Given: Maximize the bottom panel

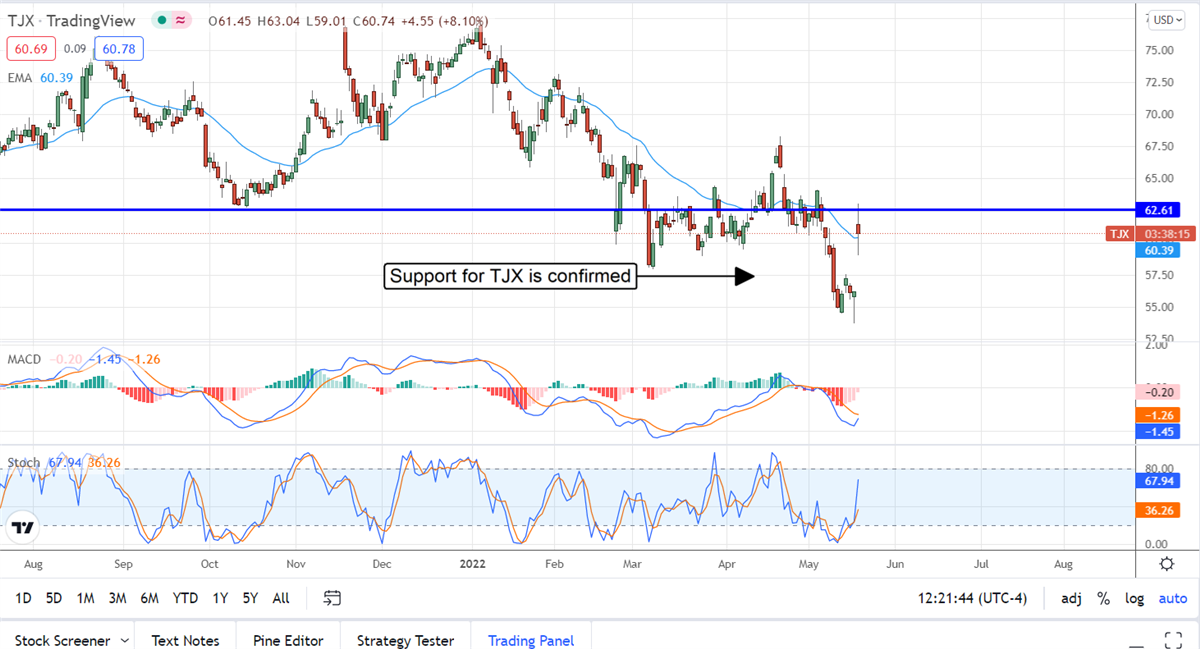Looking at the screenshot, I should click(x=1175, y=640).
